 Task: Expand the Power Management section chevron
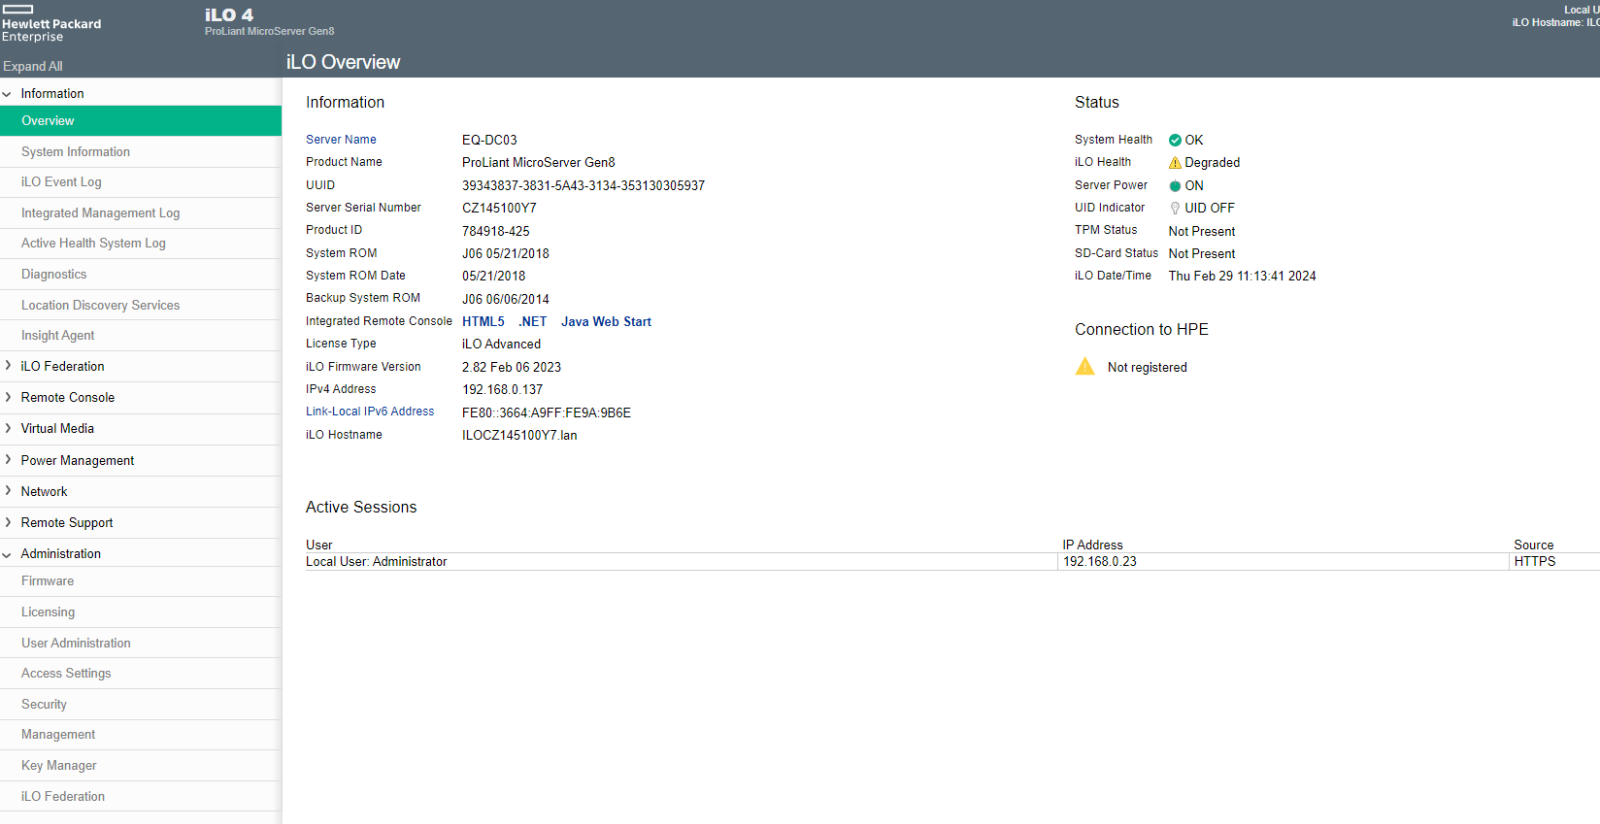click(x=7, y=460)
